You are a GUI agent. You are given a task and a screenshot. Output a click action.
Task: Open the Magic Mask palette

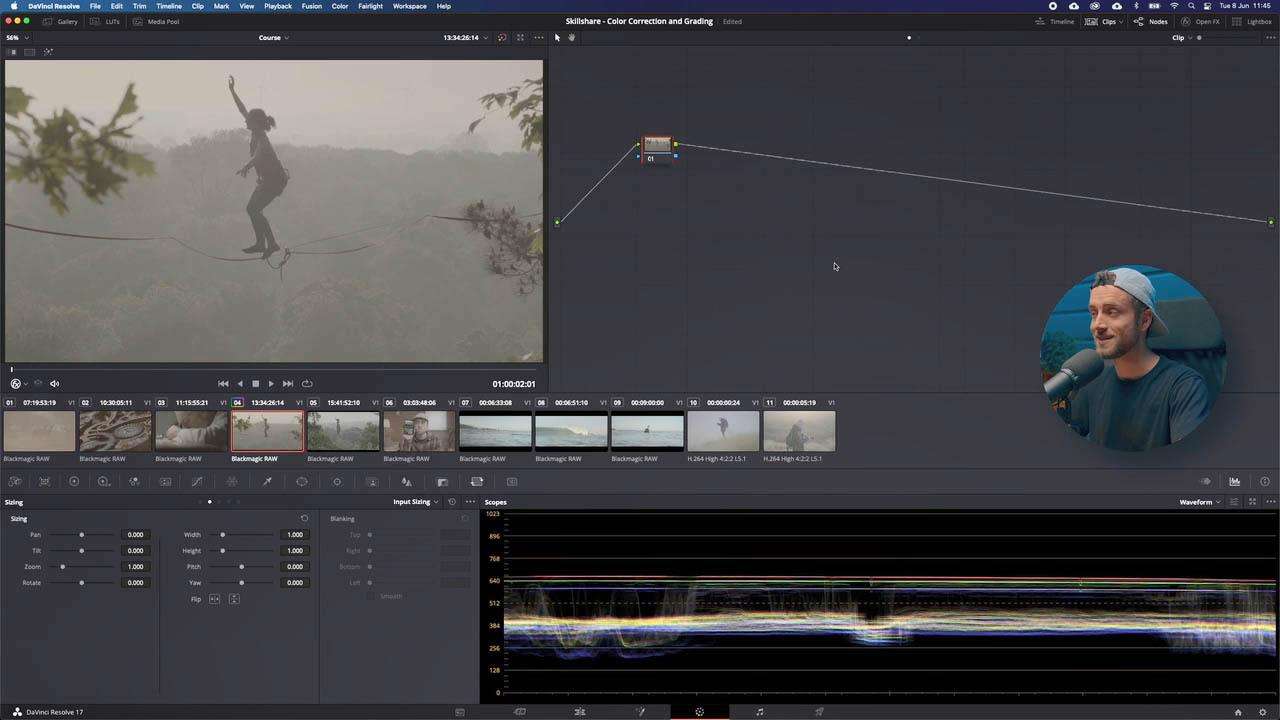pos(372,482)
